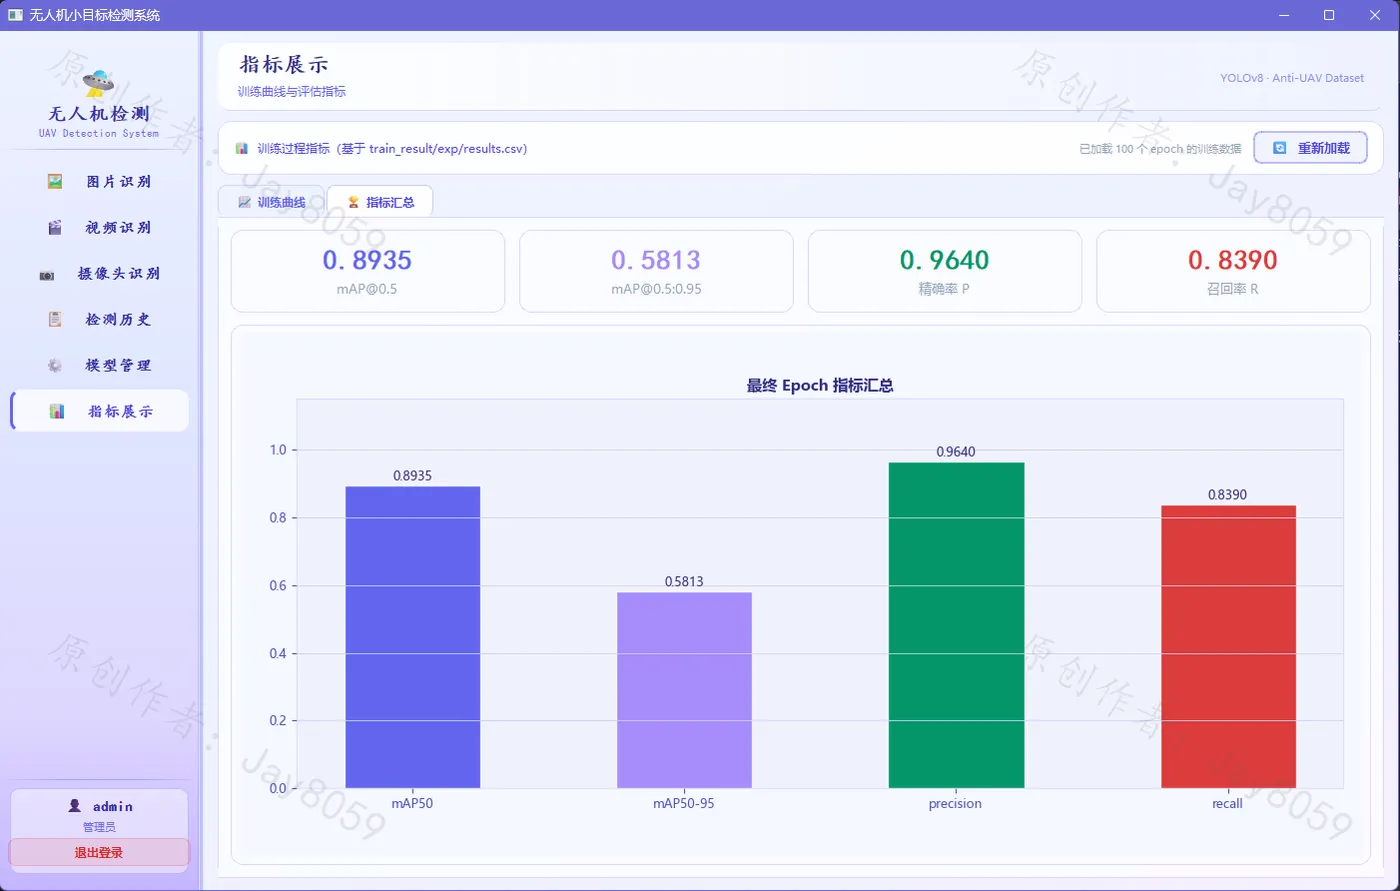Click the trophy icon on 指标汇总 tab
Image resolution: width=1400 pixels, height=891 pixels.
click(x=353, y=202)
